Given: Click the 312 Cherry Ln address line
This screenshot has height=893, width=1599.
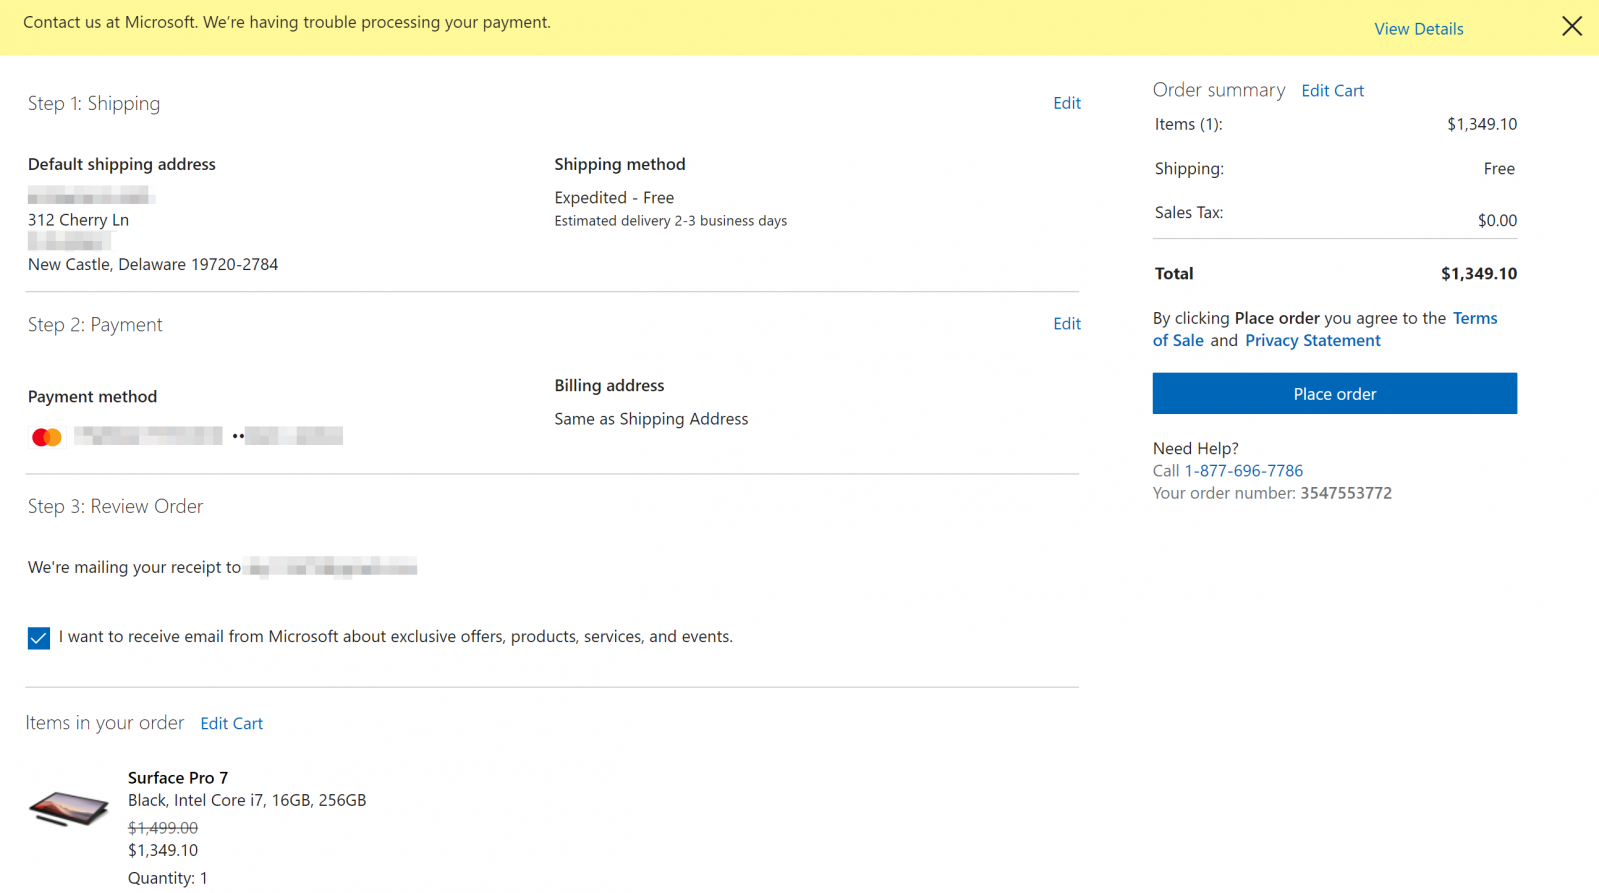Looking at the screenshot, I should tap(78, 220).
